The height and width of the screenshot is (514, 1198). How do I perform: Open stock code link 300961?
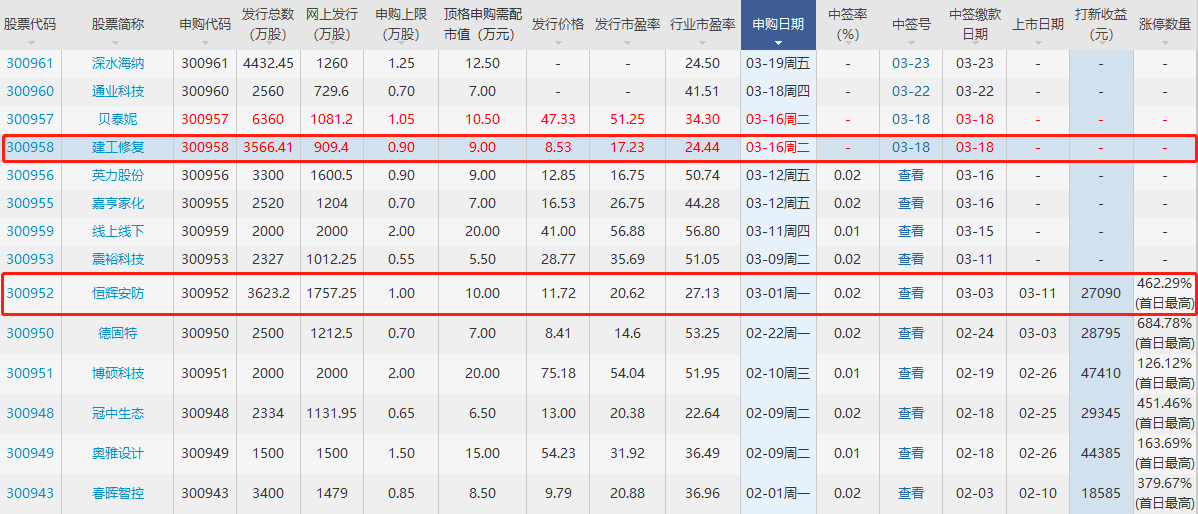pyautogui.click(x=30, y=63)
